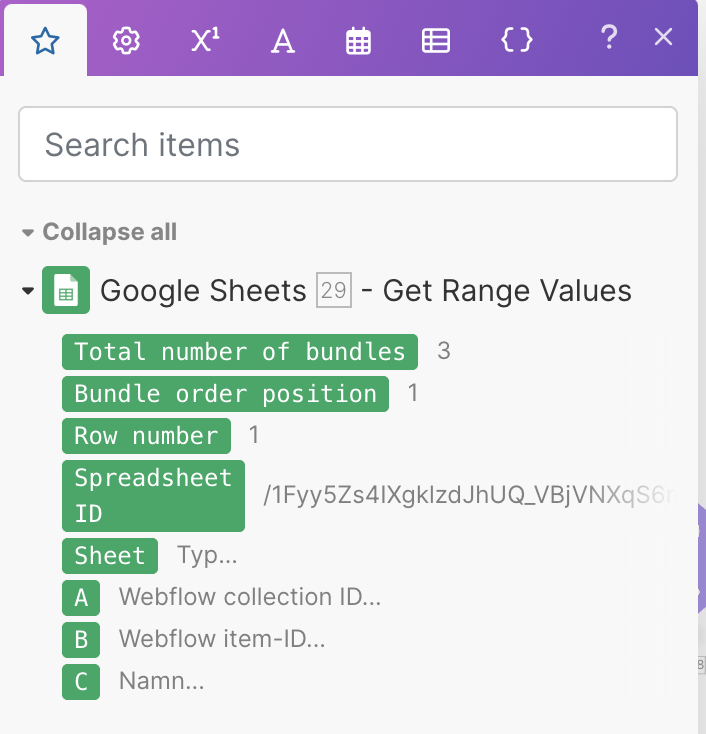Open the general functions gear tab
This screenshot has height=734, width=706.
click(x=125, y=41)
